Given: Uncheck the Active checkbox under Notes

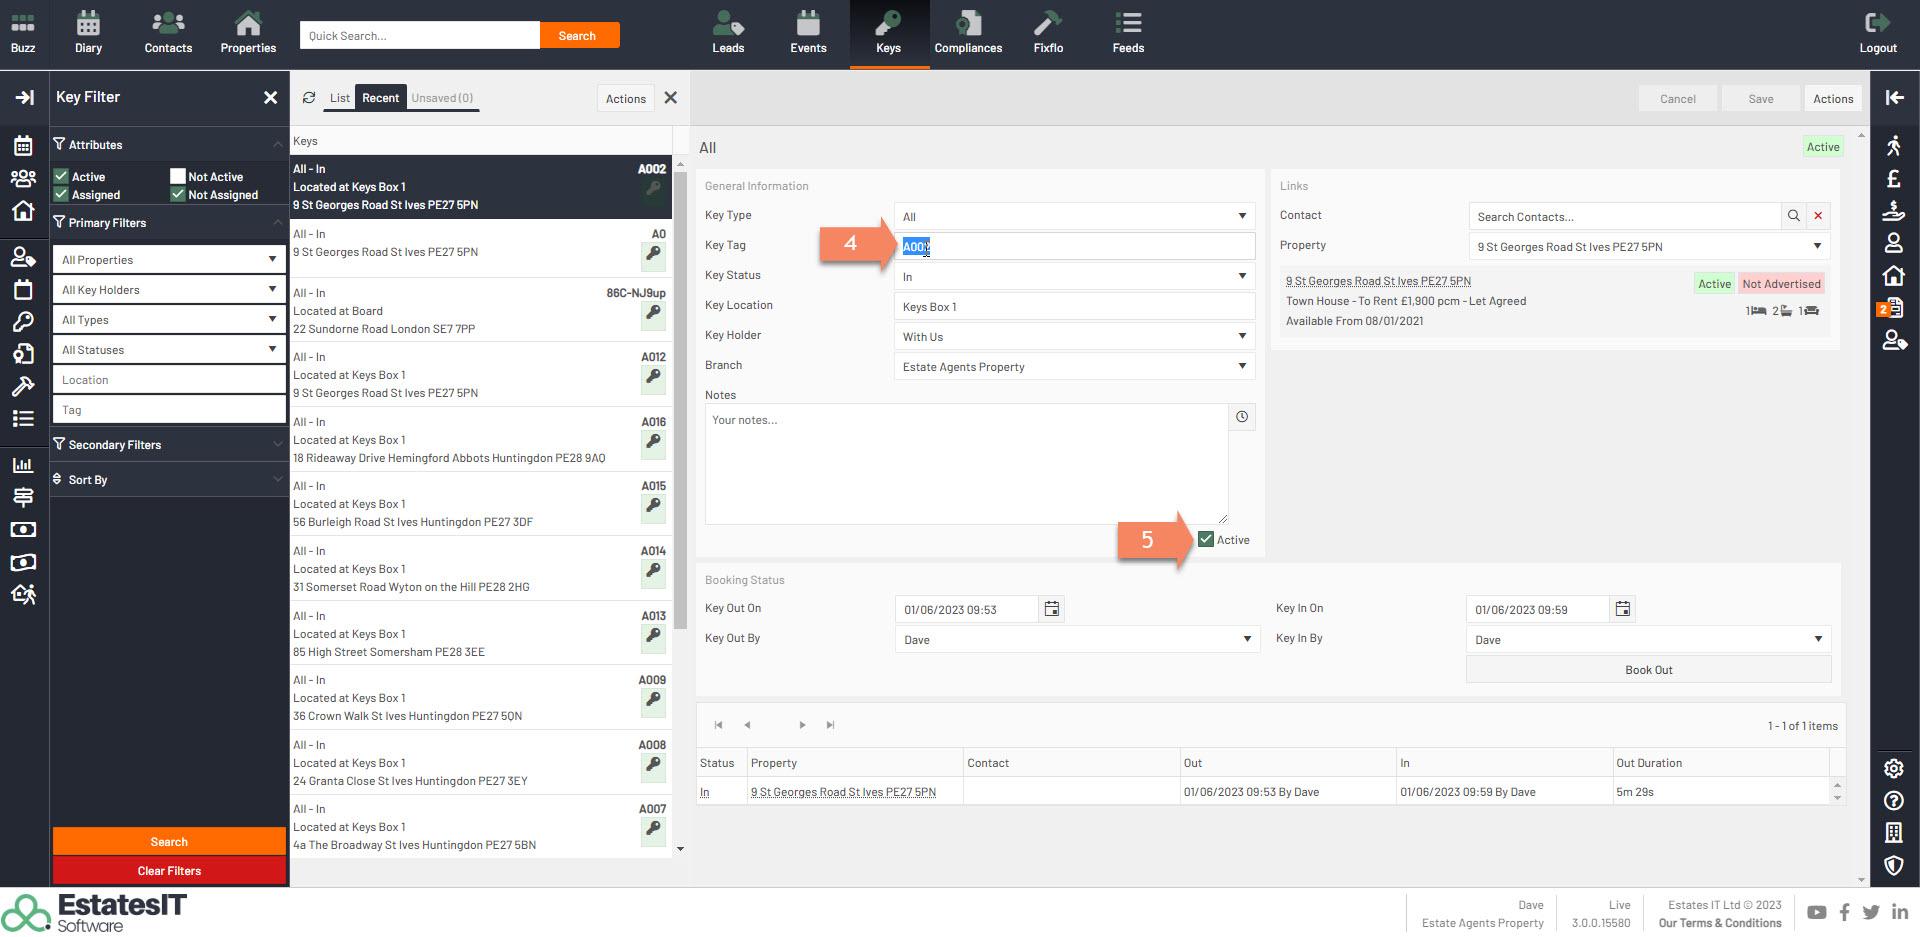Looking at the screenshot, I should (x=1206, y=540).
